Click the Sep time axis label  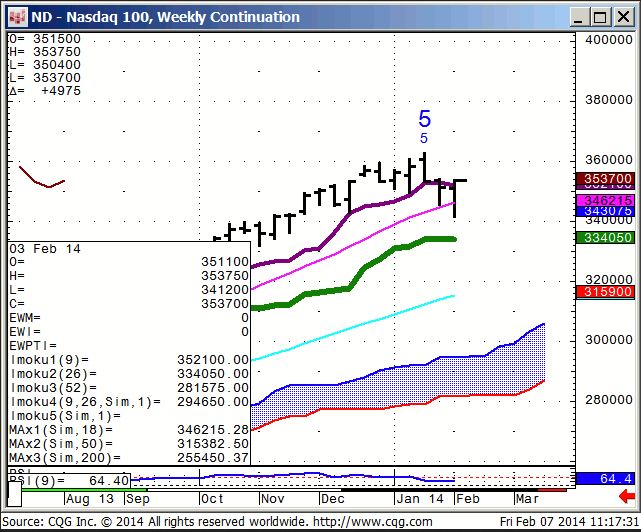pos(138,499)
